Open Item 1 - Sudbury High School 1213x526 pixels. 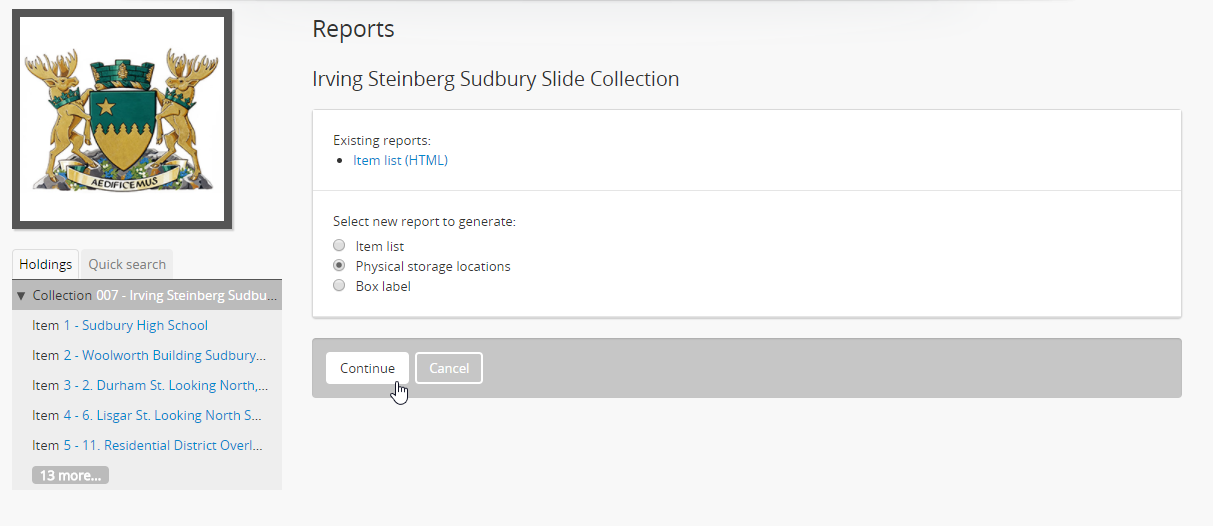[x=136, y=326]
